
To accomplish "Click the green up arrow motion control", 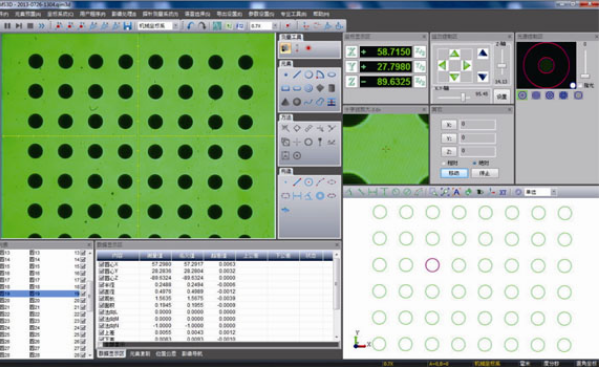I will click(454, 54).
